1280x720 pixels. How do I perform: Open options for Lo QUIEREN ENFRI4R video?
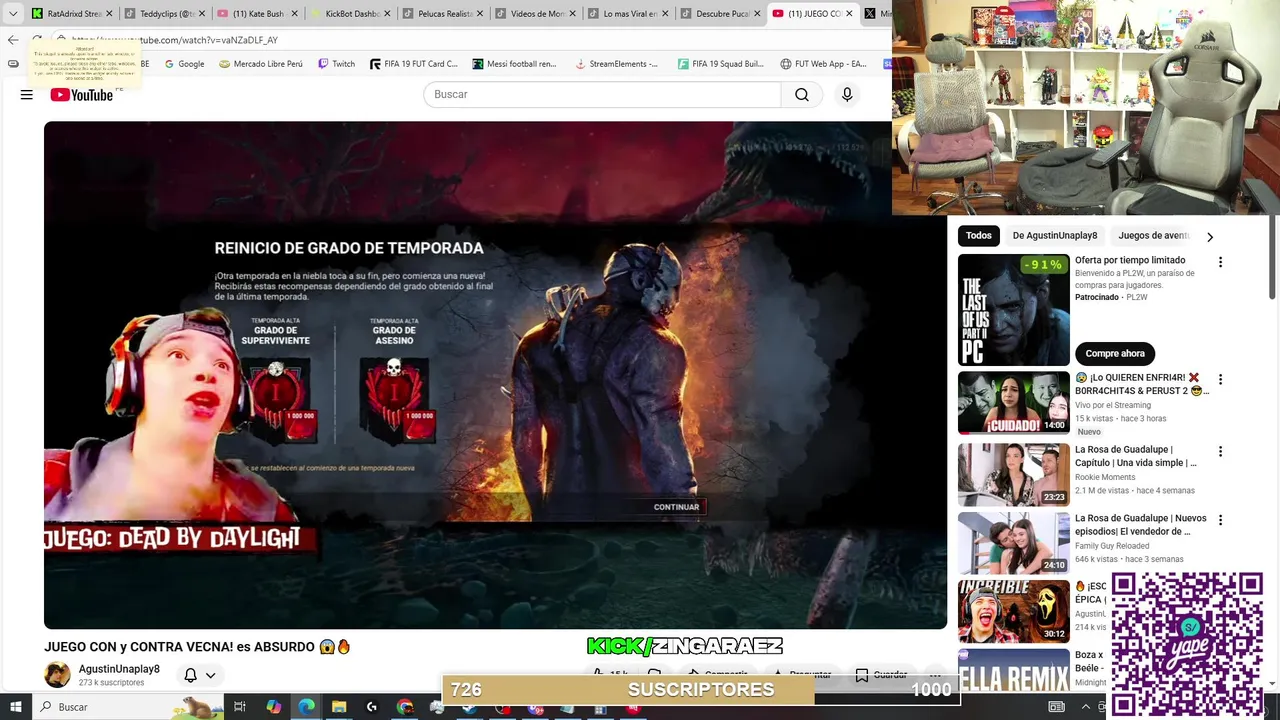click(1220, 380)
